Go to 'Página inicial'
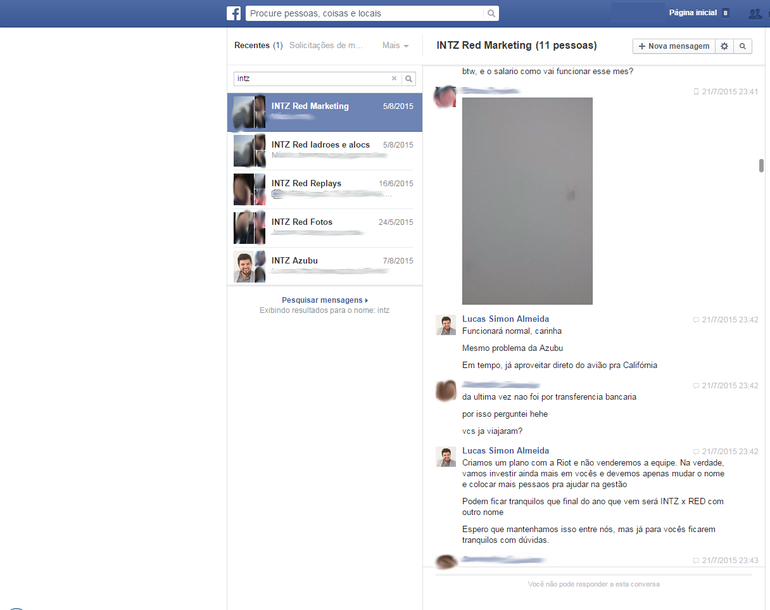Screen dimensions: 770x610 click(x=693, y=13)
